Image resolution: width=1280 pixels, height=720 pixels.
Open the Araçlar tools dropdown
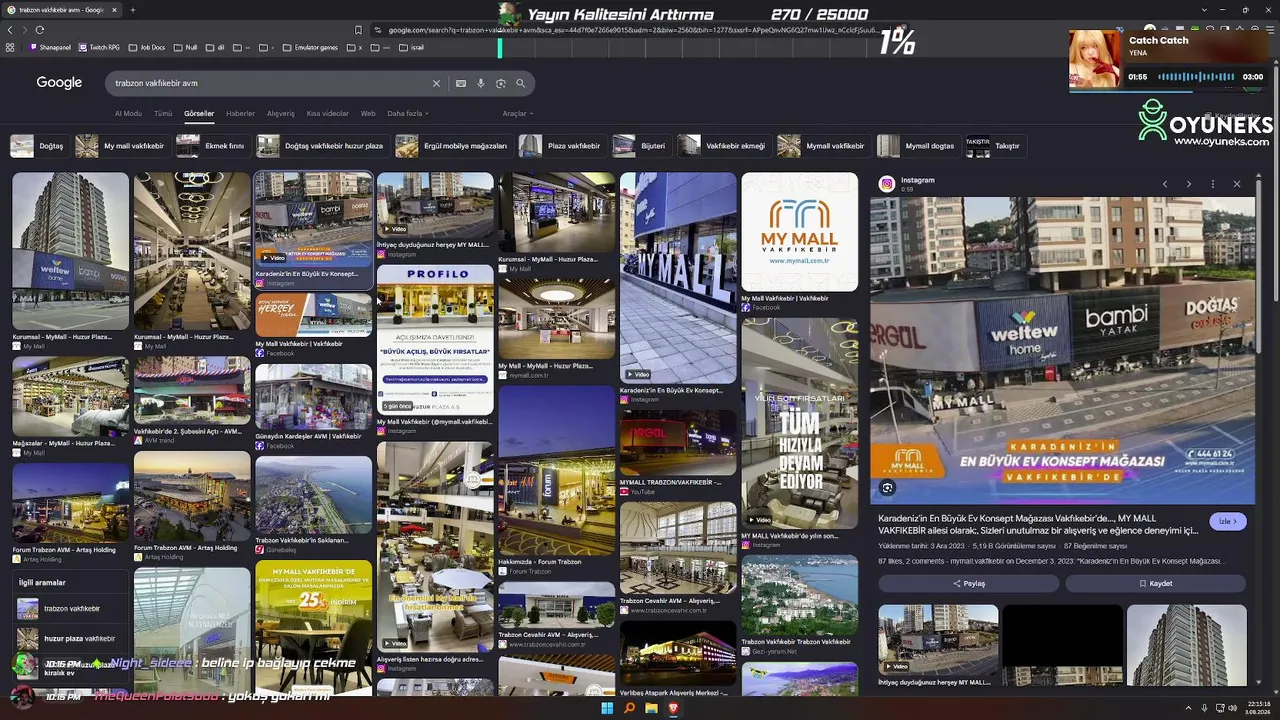(516, 114)
